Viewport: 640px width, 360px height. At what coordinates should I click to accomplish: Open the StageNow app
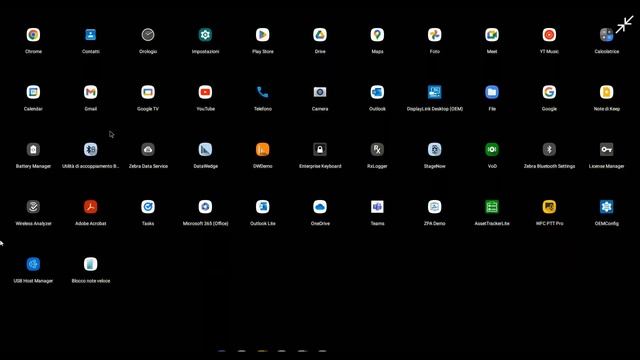tap(435, 150)
